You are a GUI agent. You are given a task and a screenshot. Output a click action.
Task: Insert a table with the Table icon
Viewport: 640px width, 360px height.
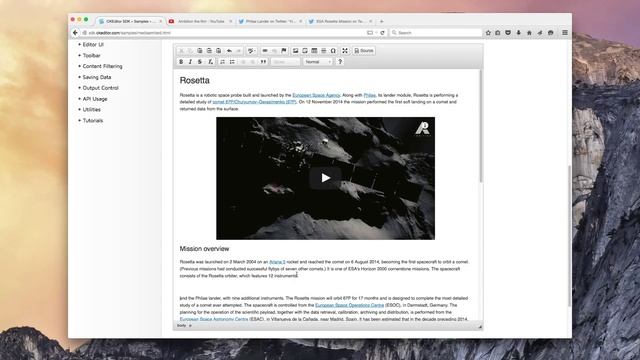[314, 51]
